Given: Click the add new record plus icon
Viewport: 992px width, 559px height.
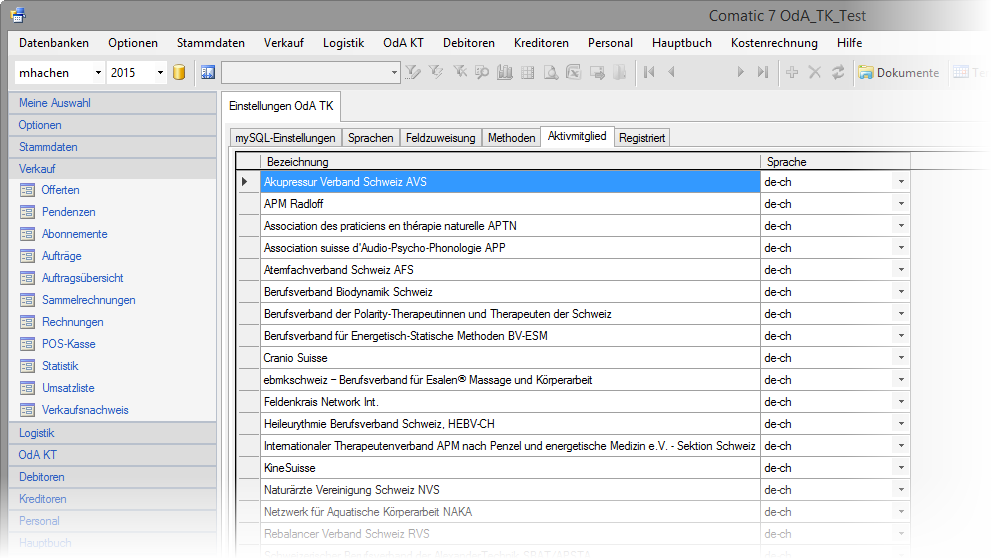Looking at the screenshot, I should tap(792, 72).
